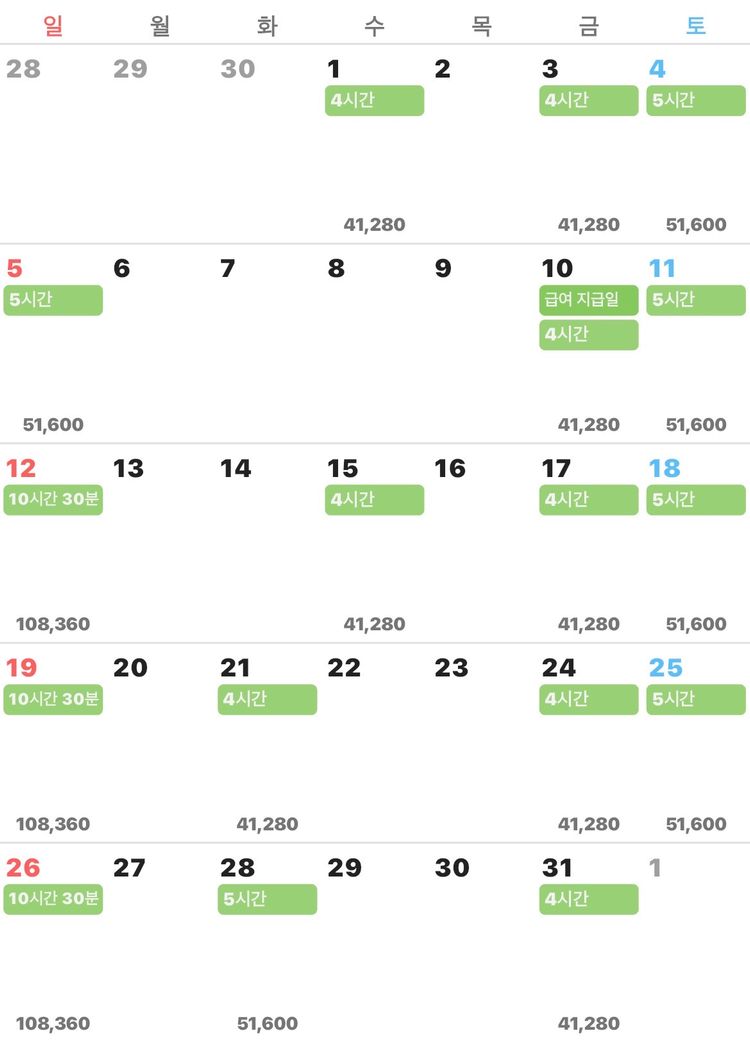
Task: Tap the 토 (Saturday) column header
Action: click(x=696, y=26)
